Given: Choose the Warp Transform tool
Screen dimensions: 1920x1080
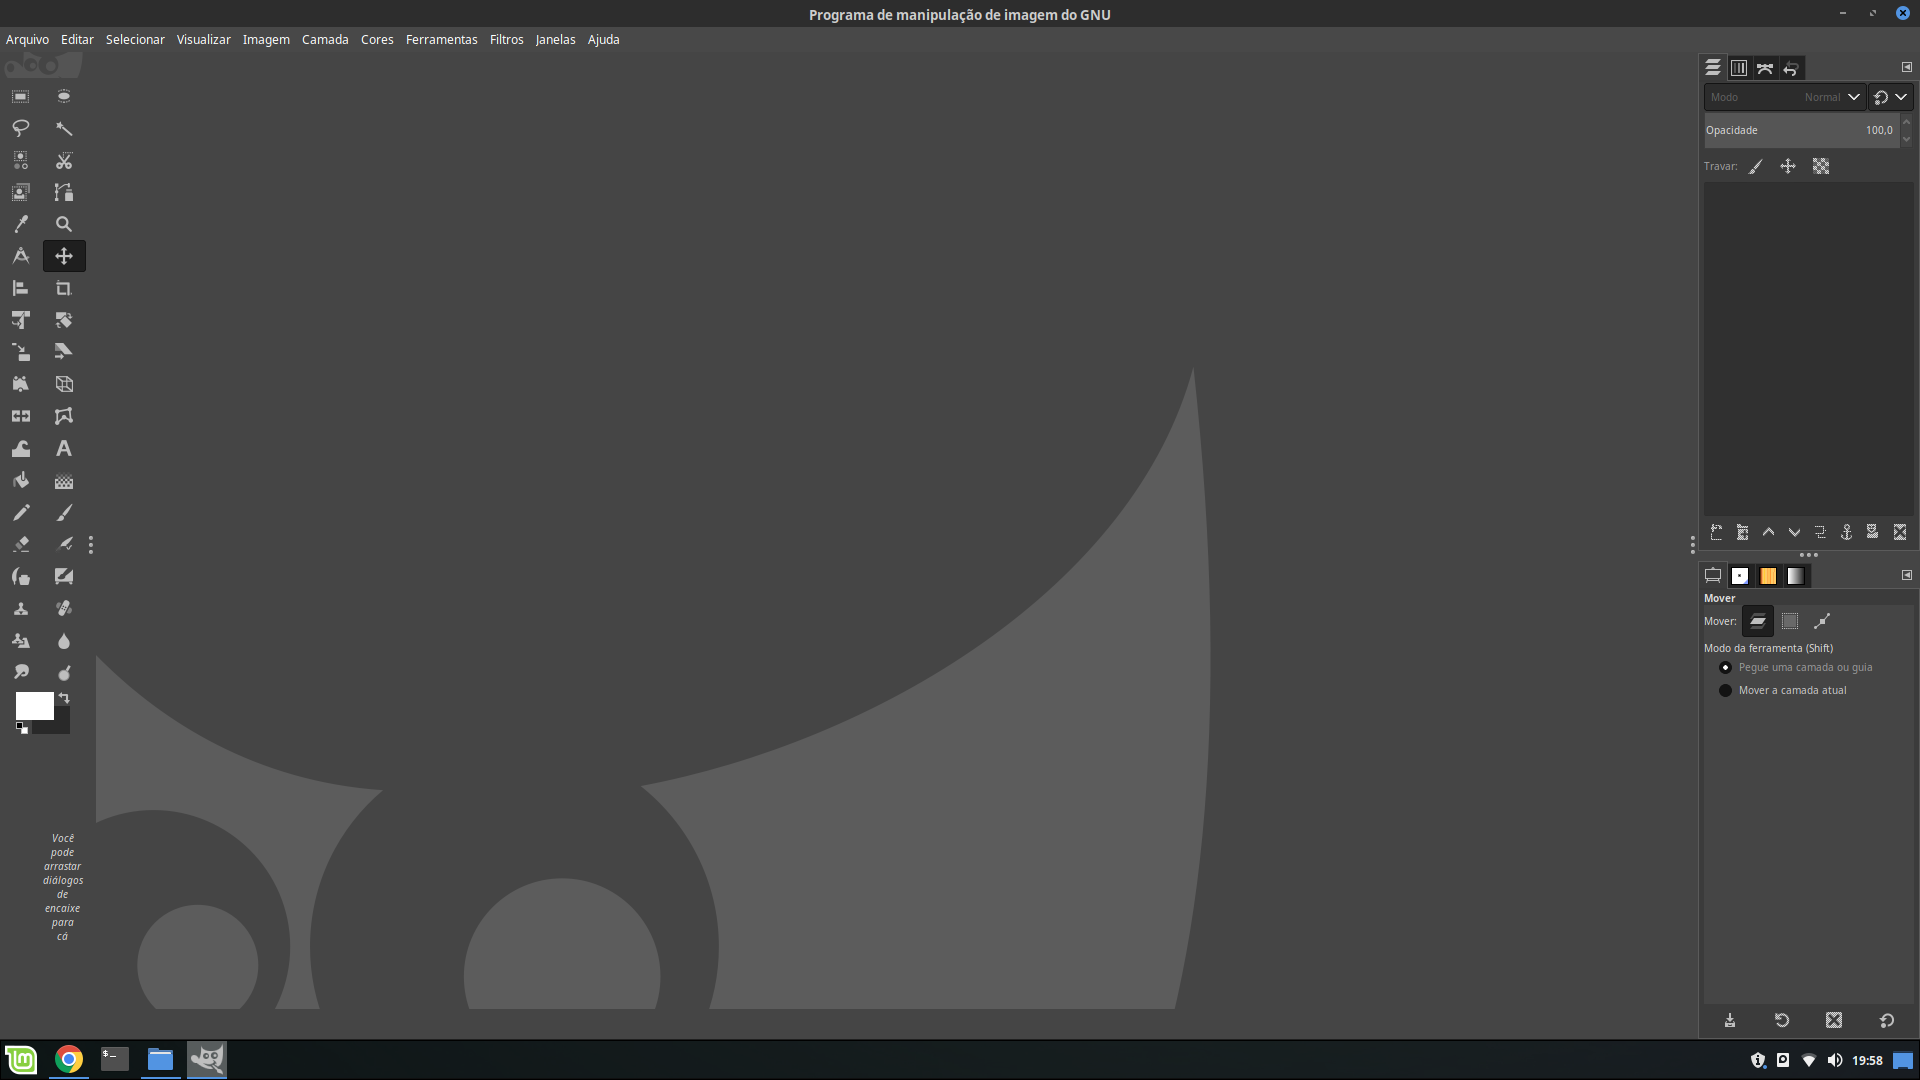Looking at the screenshot, I should pyautogui.click(x=20, y=449).
